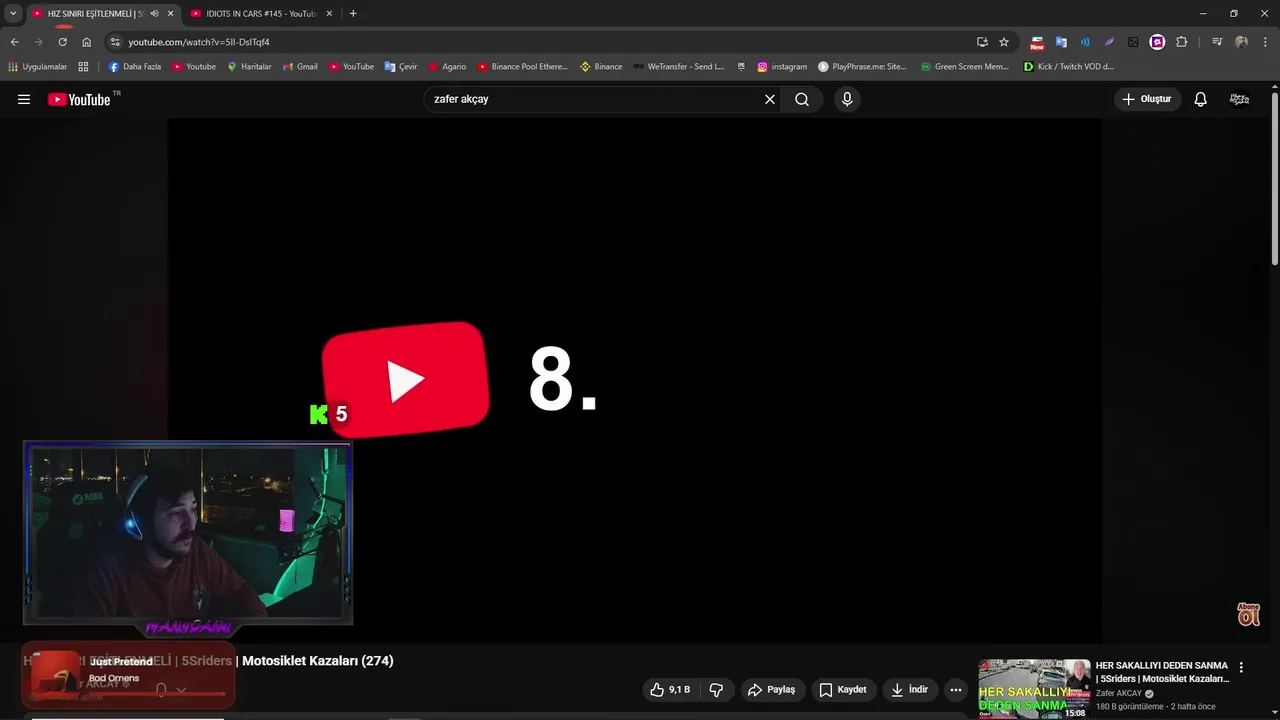Click the video title Motosiklet Kazaları (274)
Image resolution: width=1280 pixels, height=720 pixels.
(x=318, y=661)
